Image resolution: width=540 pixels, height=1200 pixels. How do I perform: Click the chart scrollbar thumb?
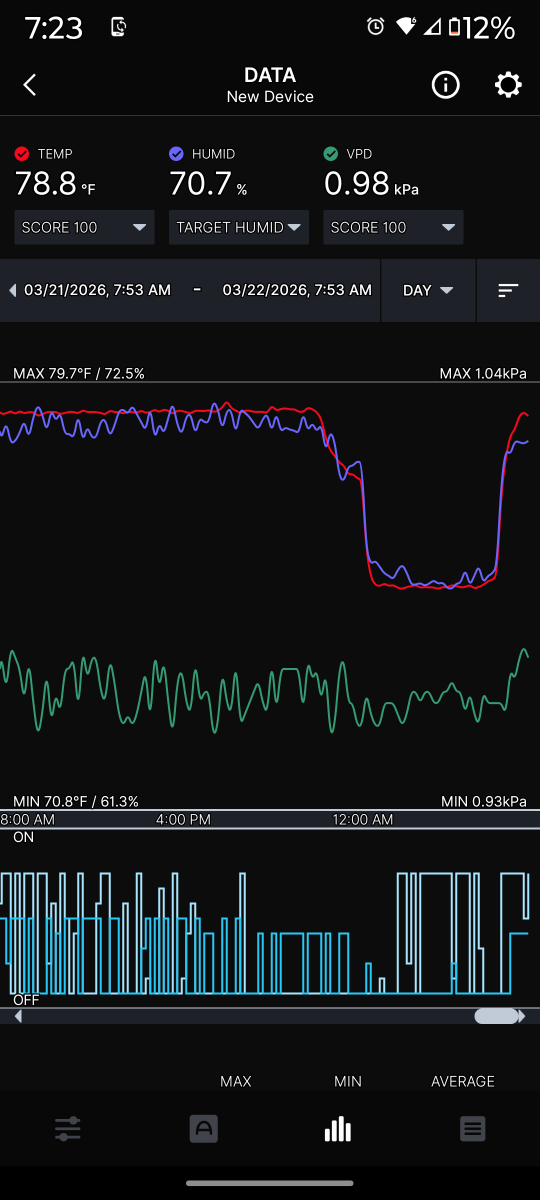(x=496, y=1016)
